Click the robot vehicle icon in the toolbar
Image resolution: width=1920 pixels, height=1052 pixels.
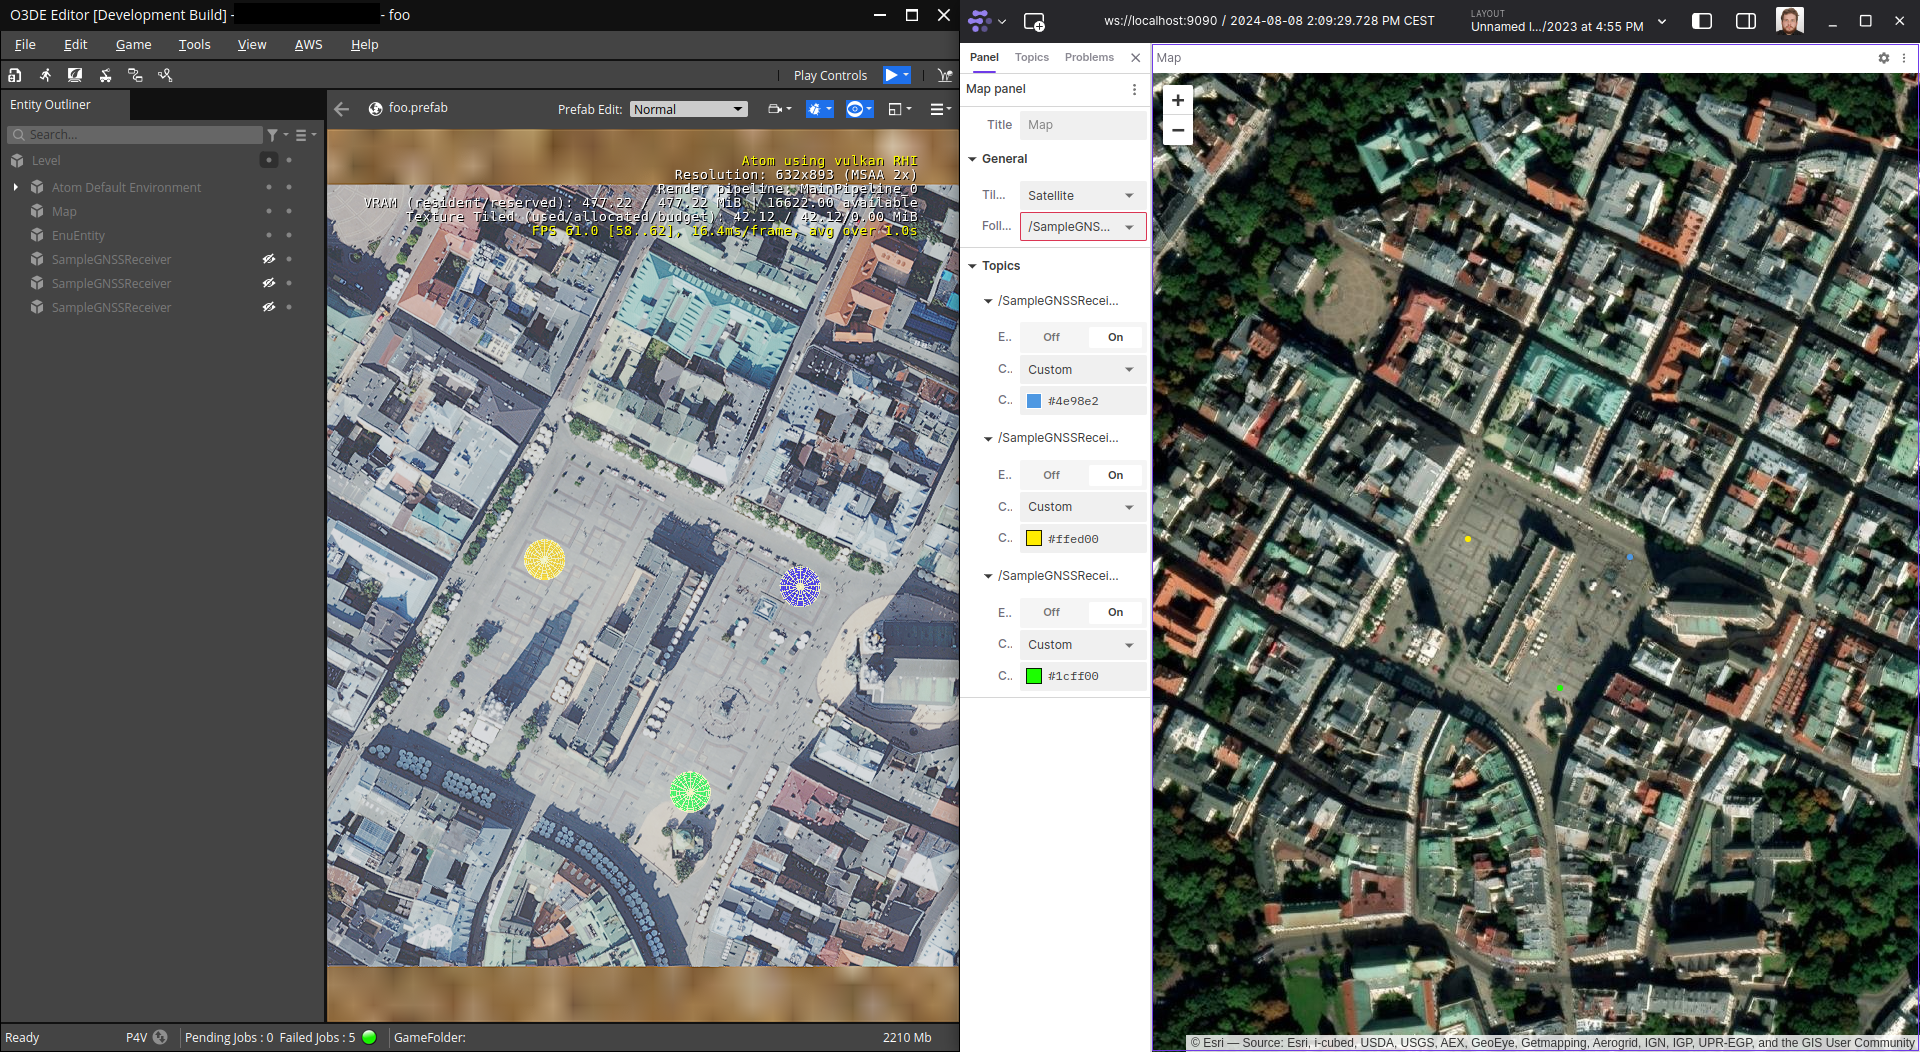point(105,75)
